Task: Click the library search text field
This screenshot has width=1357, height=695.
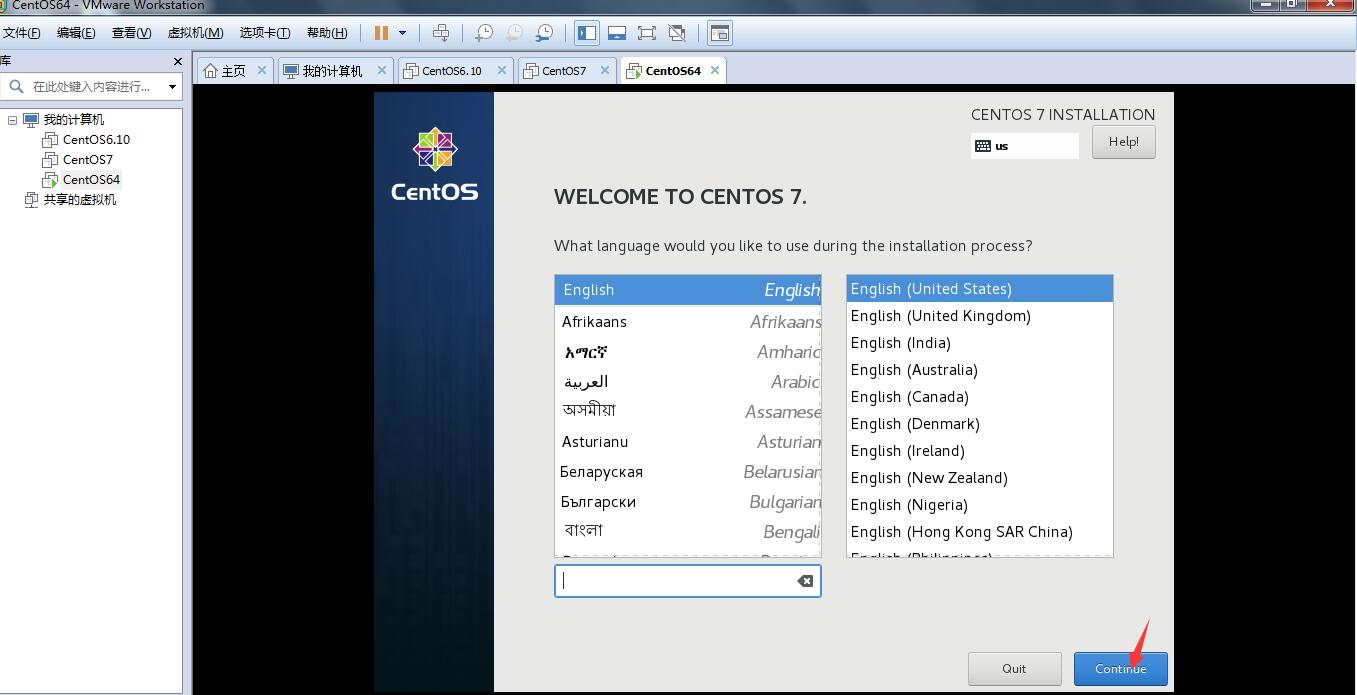Action: coord(92,87)
